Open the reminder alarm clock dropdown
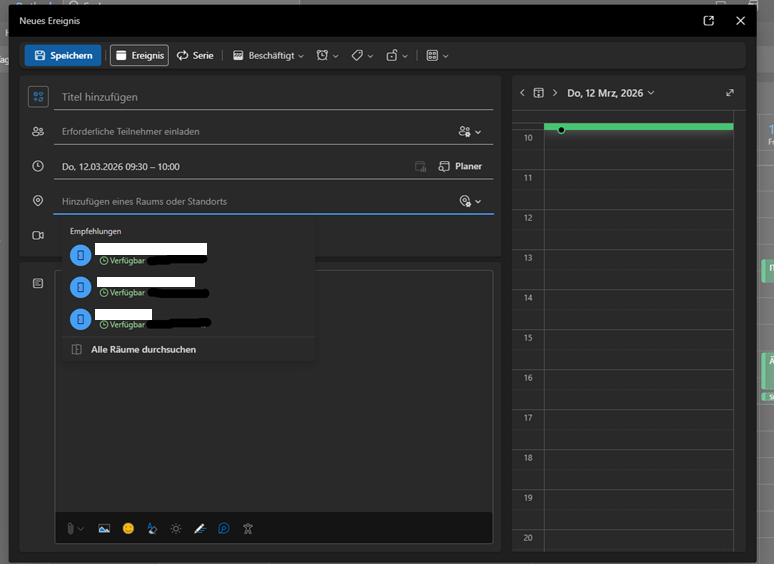 pos(327,55)
